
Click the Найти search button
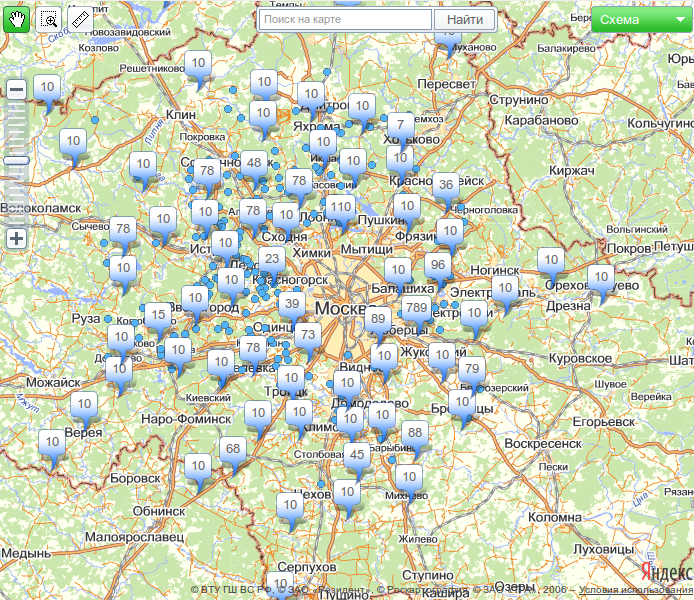coord(464,19)
